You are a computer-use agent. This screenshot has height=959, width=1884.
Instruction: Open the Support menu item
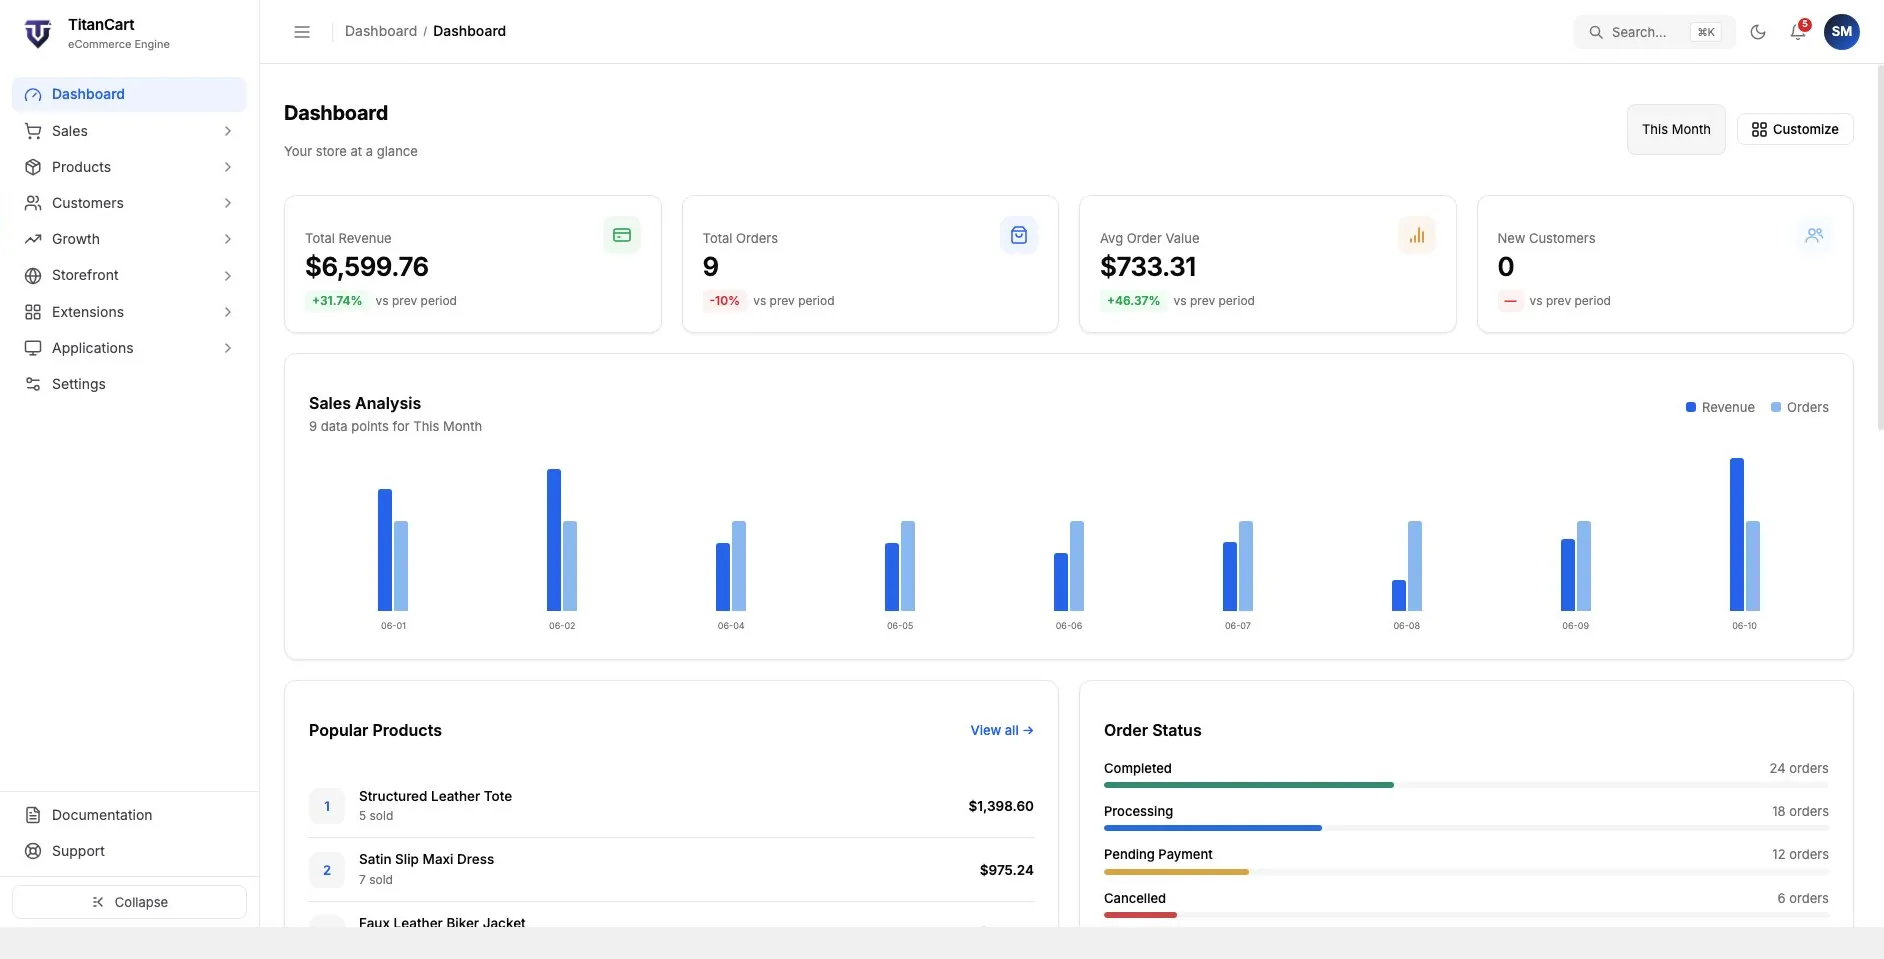coord(129,851)
